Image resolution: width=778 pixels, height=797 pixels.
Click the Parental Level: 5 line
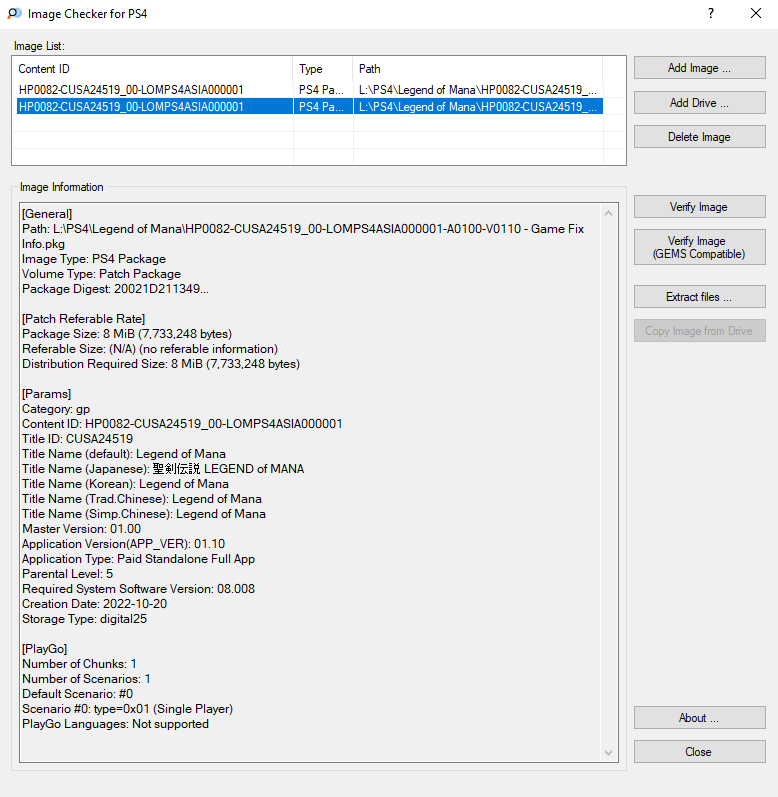pyautogui.click(x=68, y=574)
